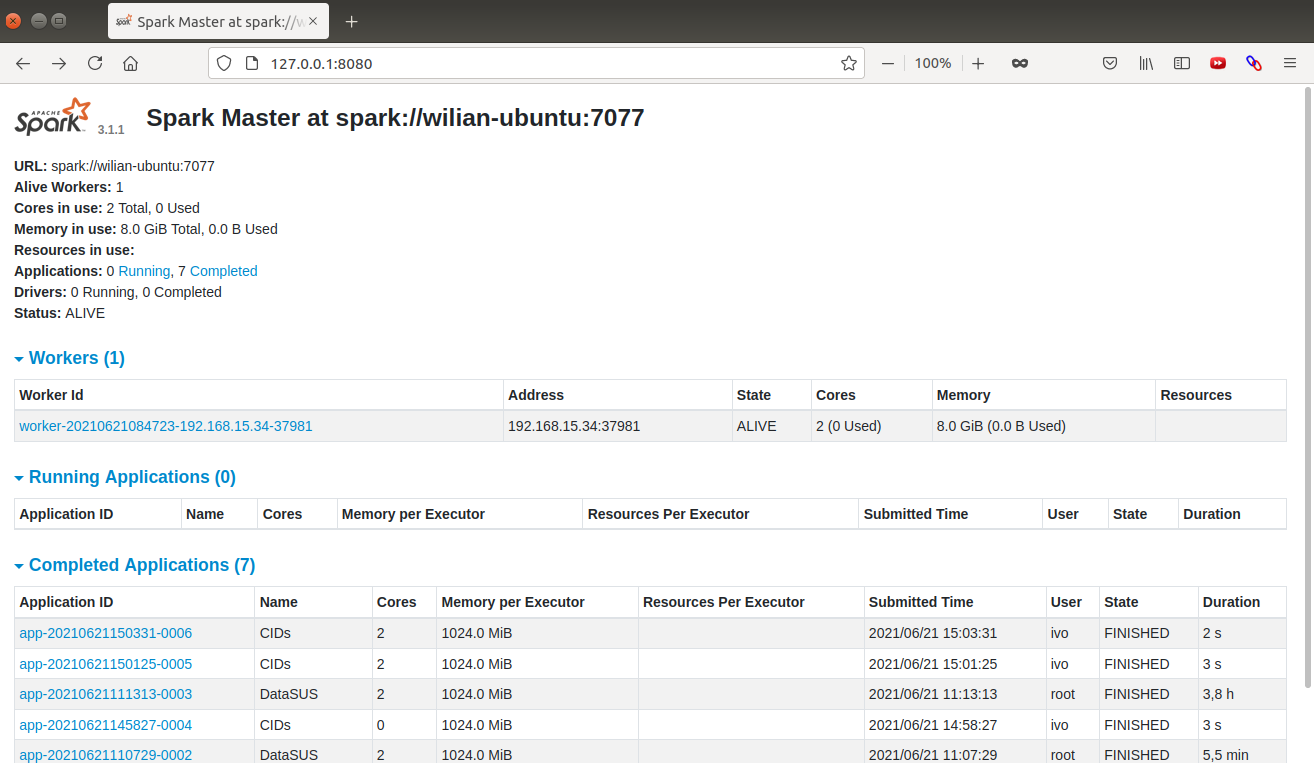Image resolution: width=1314 pixels, height=763 pixels.
Task: Open the Running applications link
Action: (x=144, y=271)
